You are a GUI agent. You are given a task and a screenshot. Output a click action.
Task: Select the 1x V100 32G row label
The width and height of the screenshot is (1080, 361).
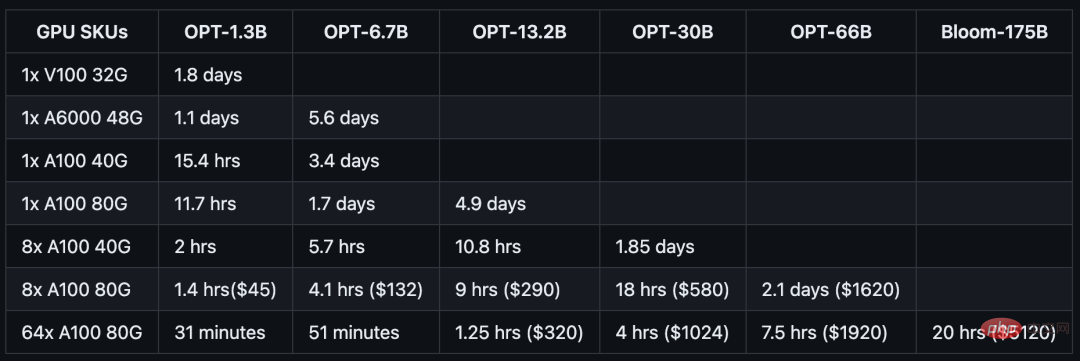coord(82,74)
